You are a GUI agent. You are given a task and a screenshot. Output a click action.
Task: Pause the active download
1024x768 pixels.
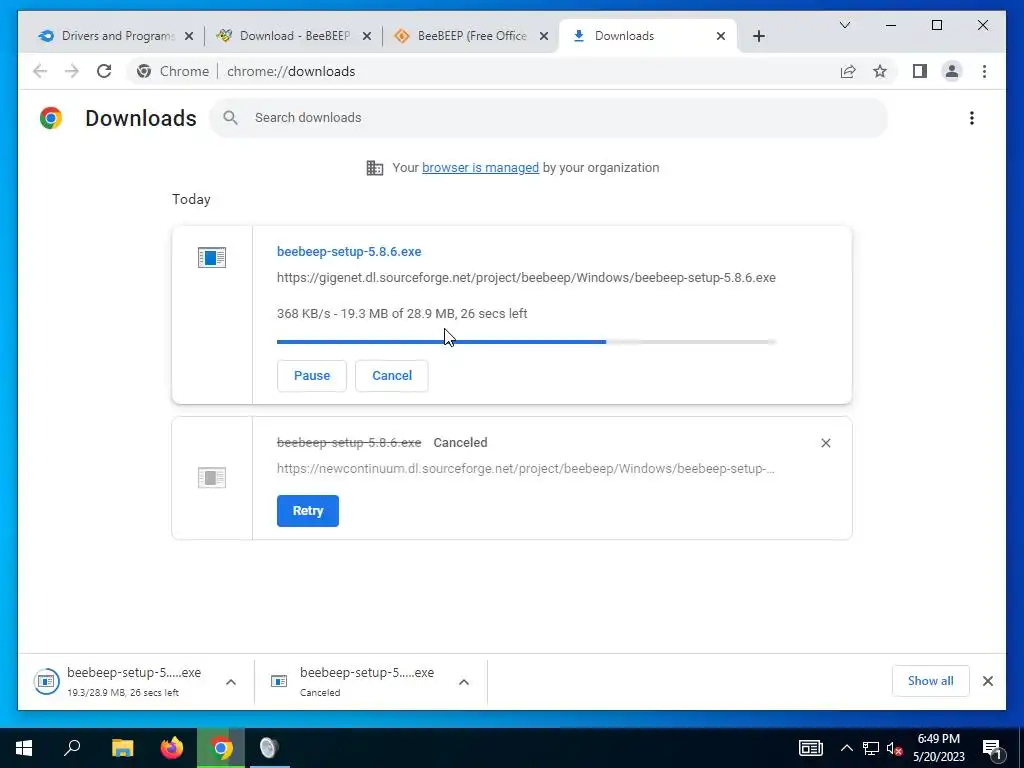(312, 376)
